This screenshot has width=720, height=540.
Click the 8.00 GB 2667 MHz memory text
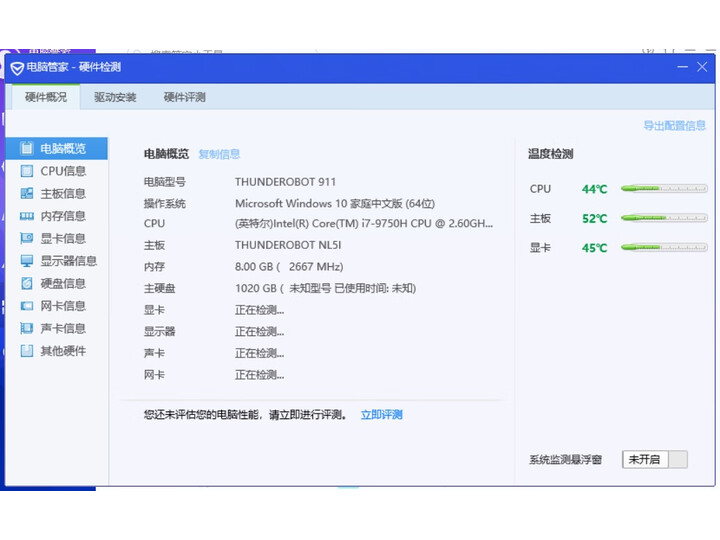[x=289, y=267]
